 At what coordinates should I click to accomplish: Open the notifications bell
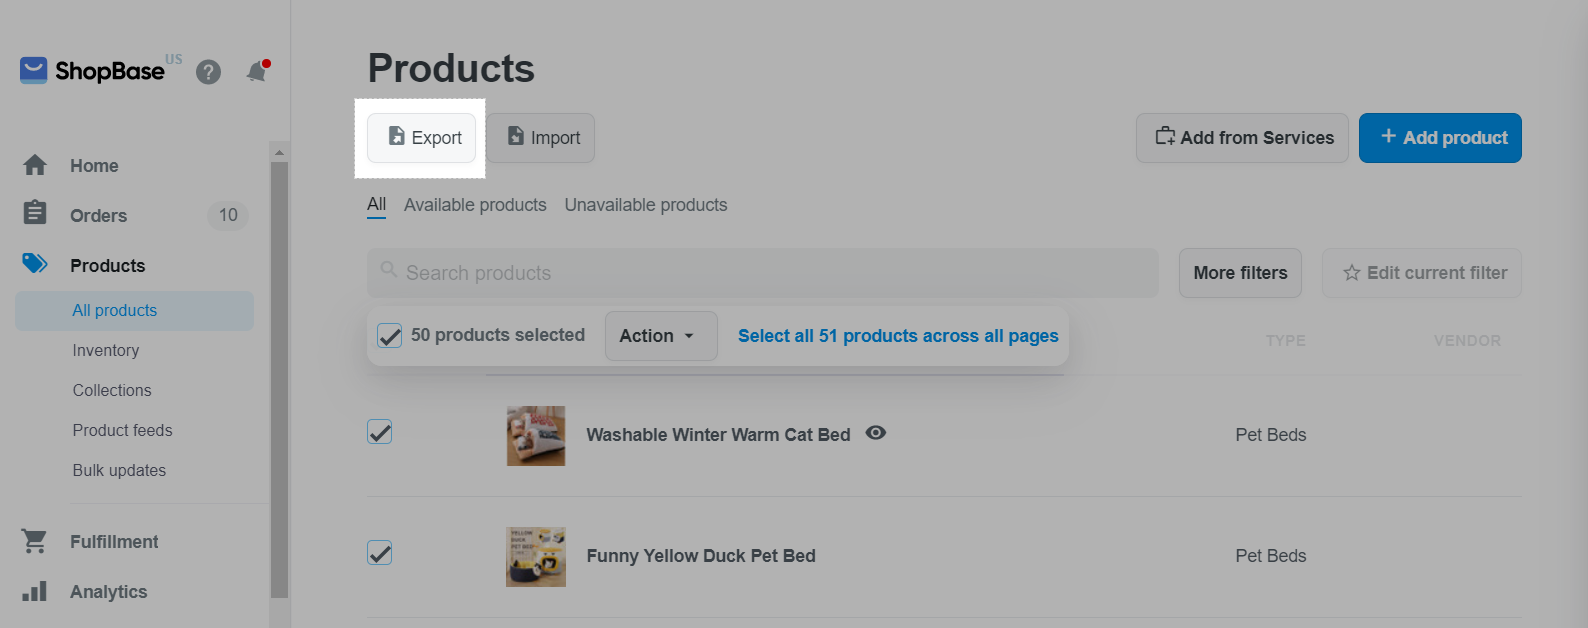(257, 72)
